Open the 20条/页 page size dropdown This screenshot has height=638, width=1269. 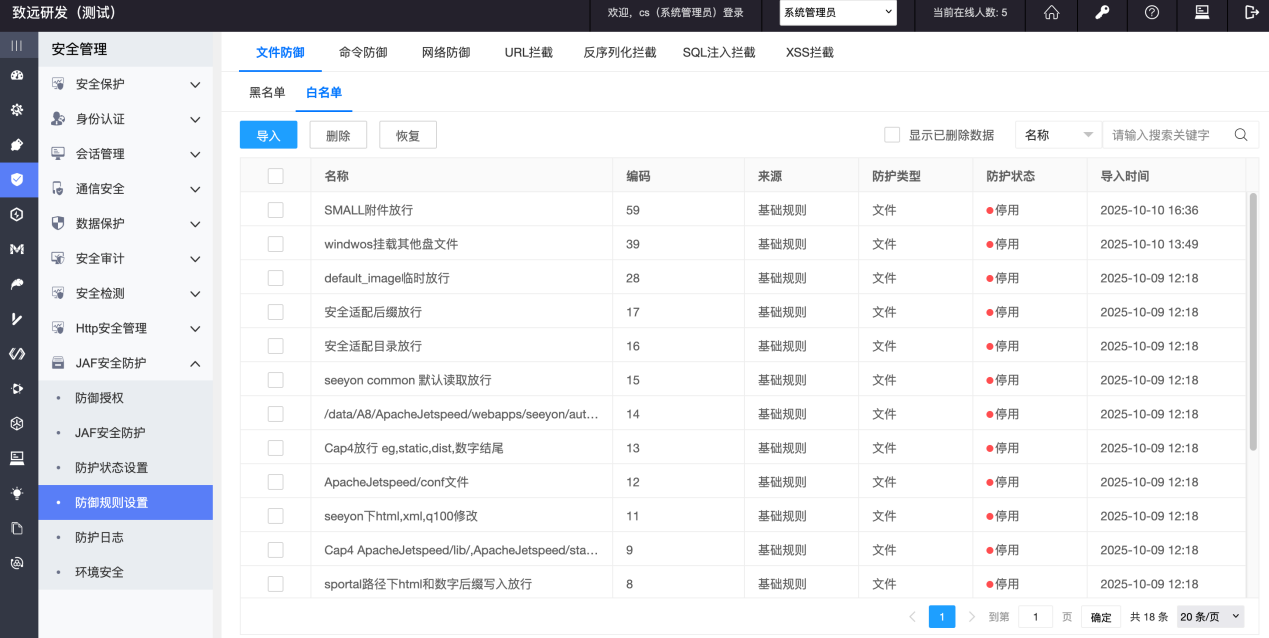[x=1210, y=617]
